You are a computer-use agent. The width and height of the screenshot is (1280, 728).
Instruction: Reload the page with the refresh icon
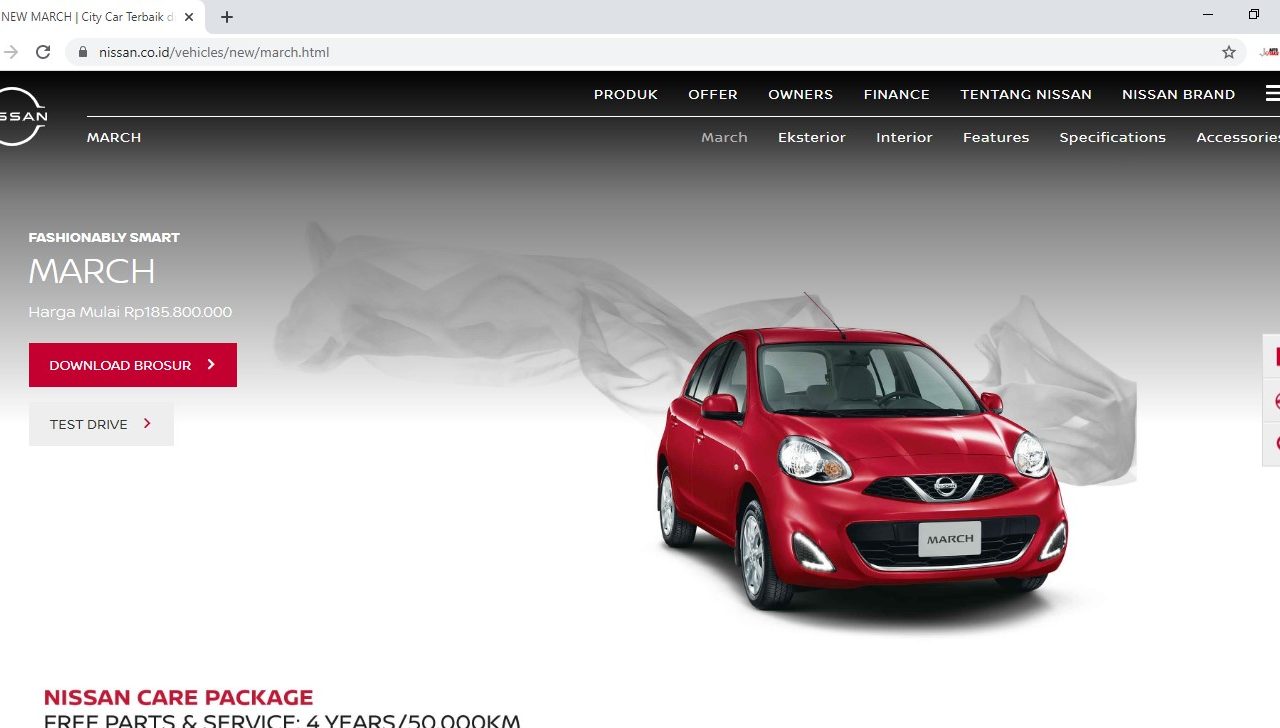point(43,52)
